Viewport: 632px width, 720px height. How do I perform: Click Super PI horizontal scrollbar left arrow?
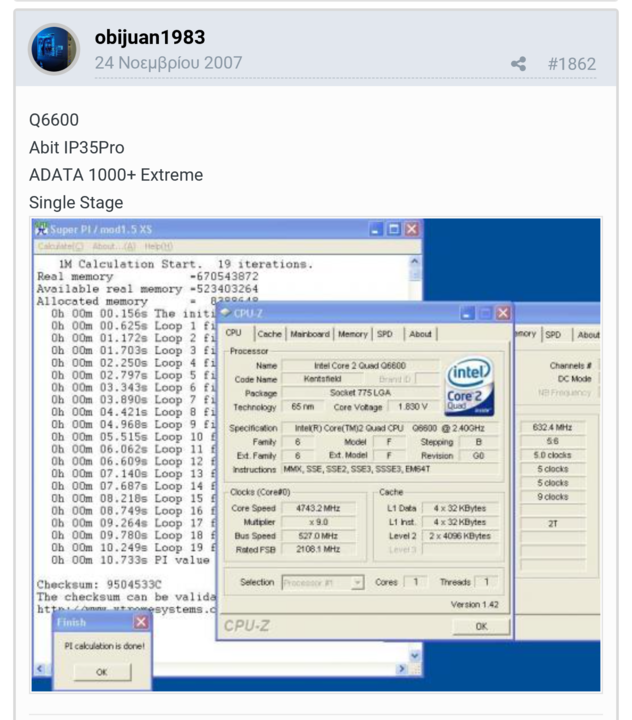point(40,669)
